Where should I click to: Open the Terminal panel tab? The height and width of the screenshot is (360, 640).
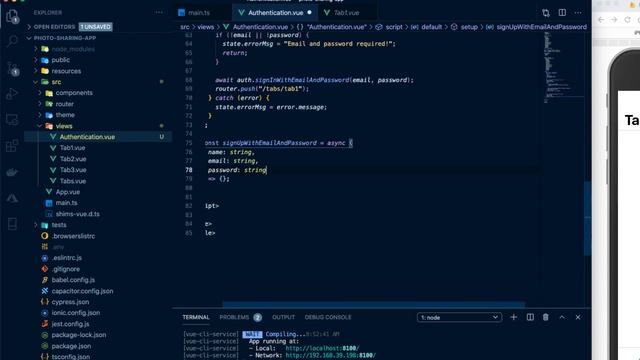[x=196, y=317]
